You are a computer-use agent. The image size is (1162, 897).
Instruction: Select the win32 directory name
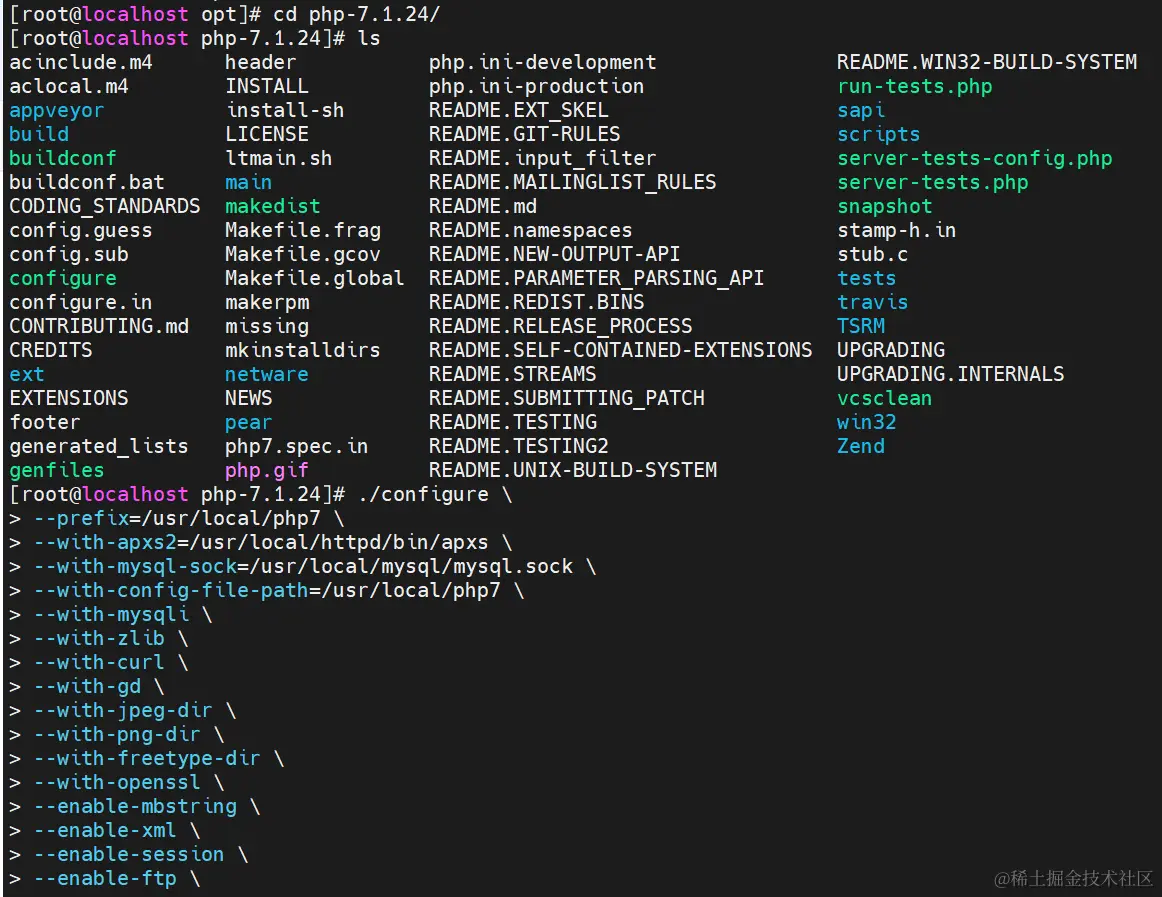coord(867,422)
